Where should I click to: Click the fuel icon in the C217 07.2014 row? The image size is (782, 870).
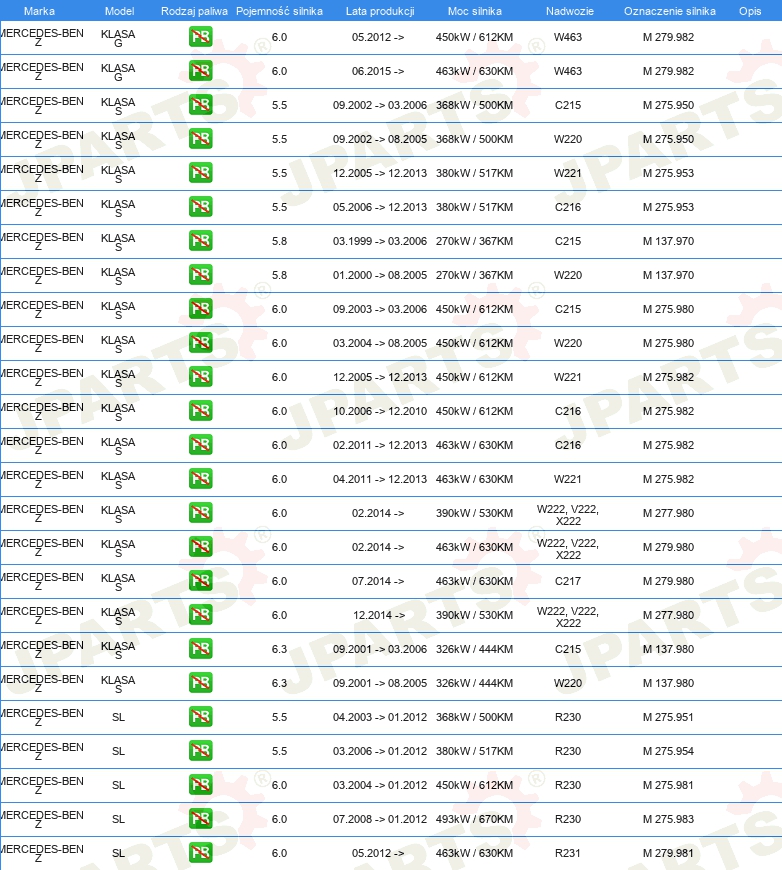[x=200, y=581]
